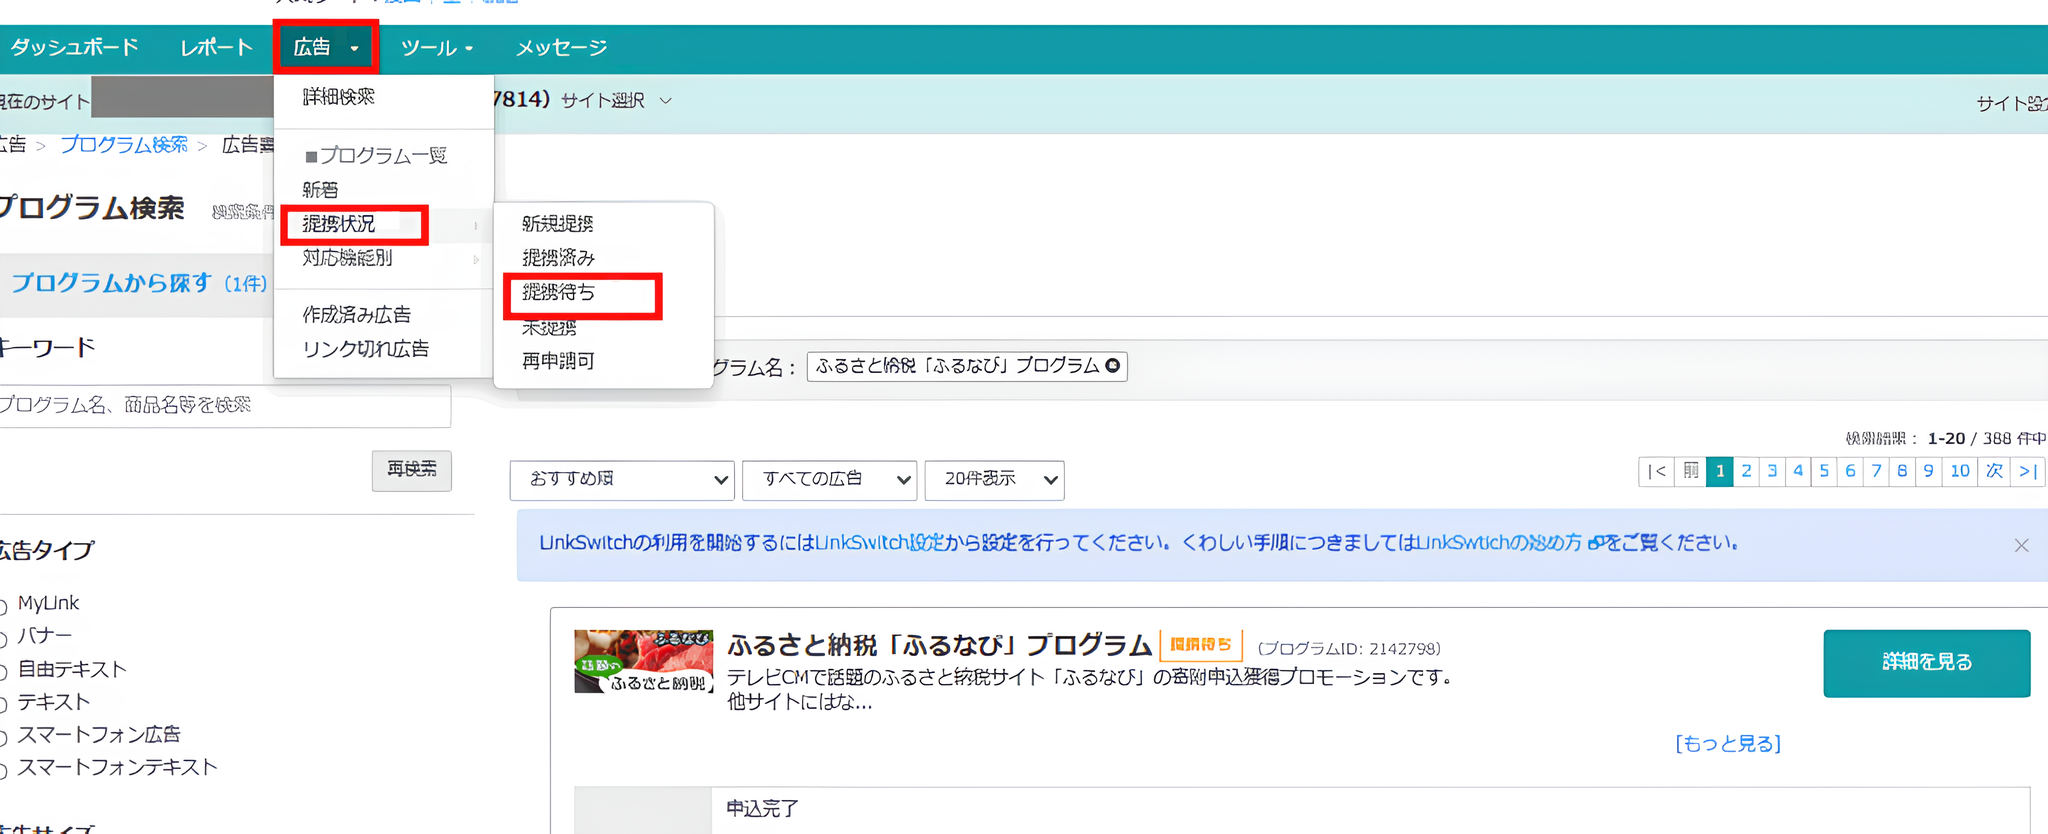The height and width of the screenshot is (834, 2048).
Task: Select リンク切れ広告 menu entry
Action: [x=366, y=348]
